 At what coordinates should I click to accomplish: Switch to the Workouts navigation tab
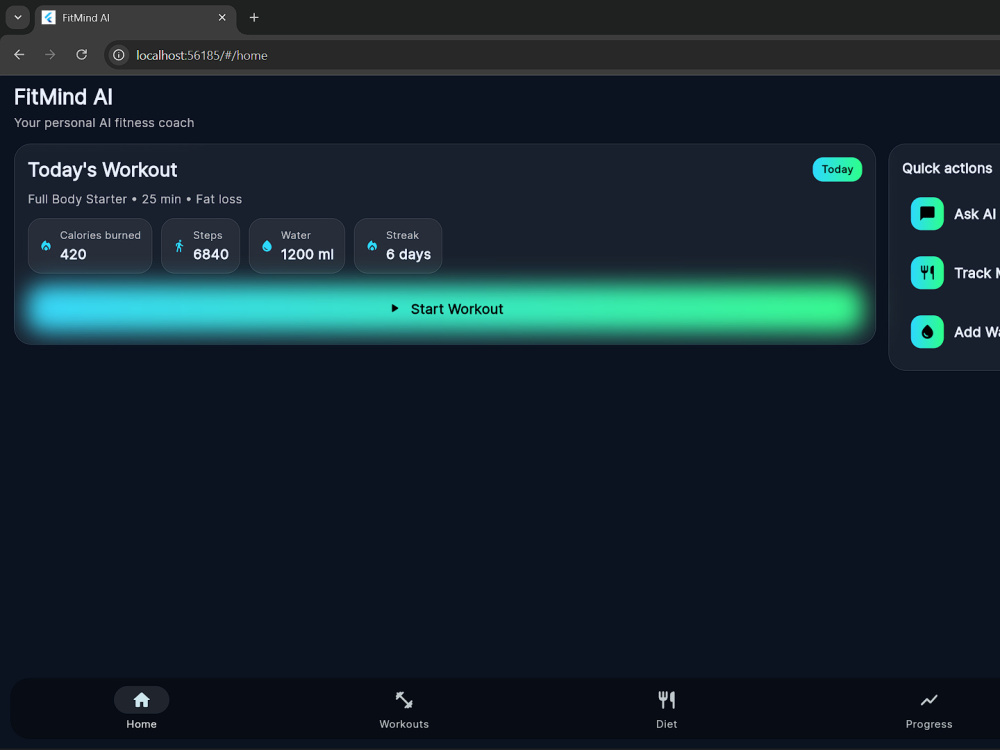pos(404,708)
